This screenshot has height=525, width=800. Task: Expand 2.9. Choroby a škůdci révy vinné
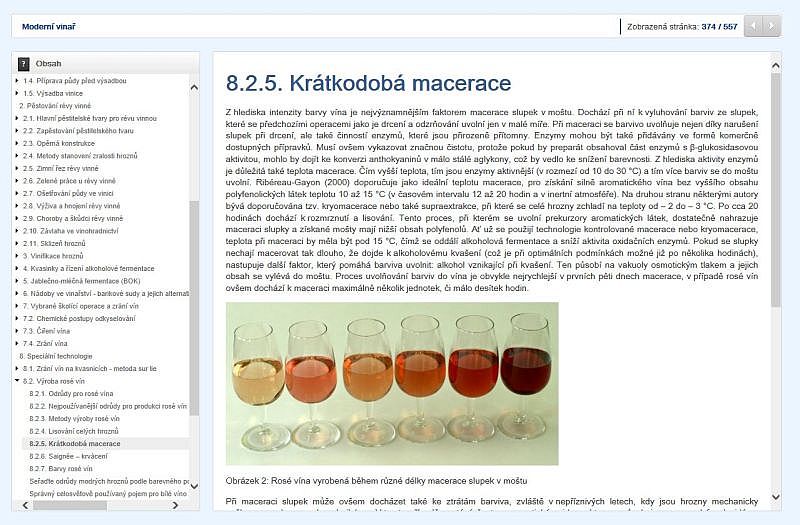17,217
